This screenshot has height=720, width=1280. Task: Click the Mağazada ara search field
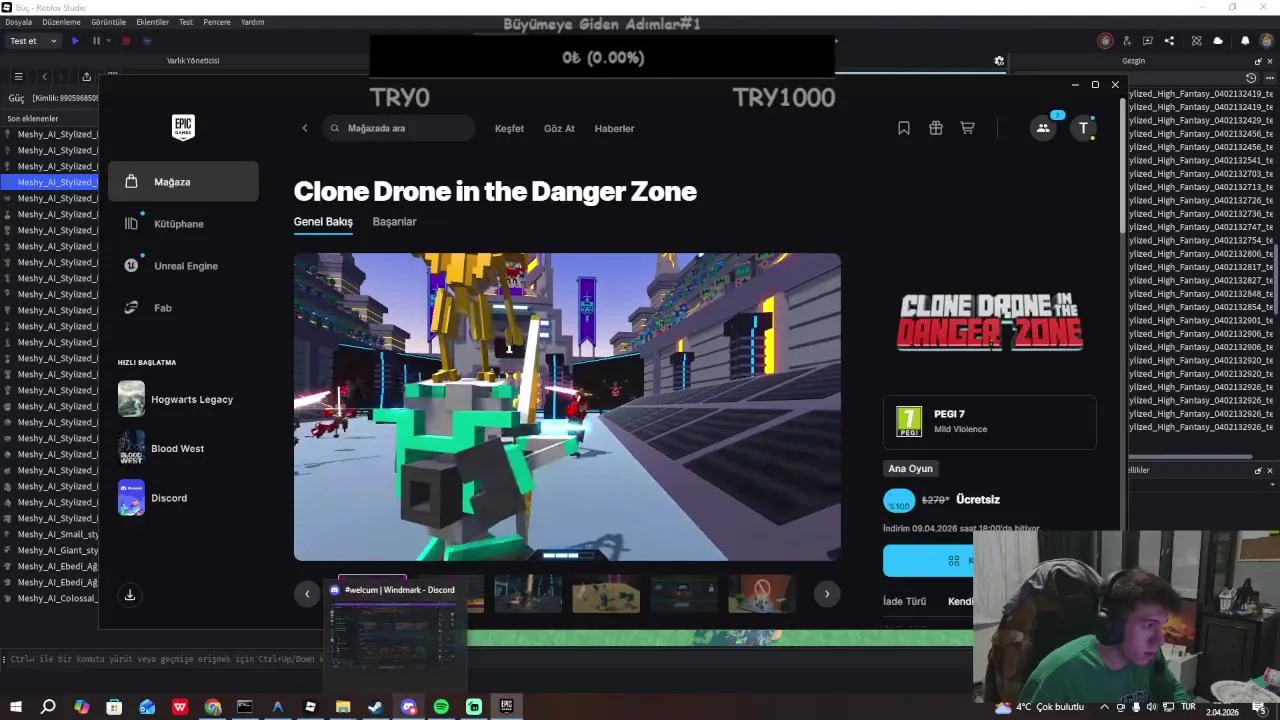tap(399, 128)
